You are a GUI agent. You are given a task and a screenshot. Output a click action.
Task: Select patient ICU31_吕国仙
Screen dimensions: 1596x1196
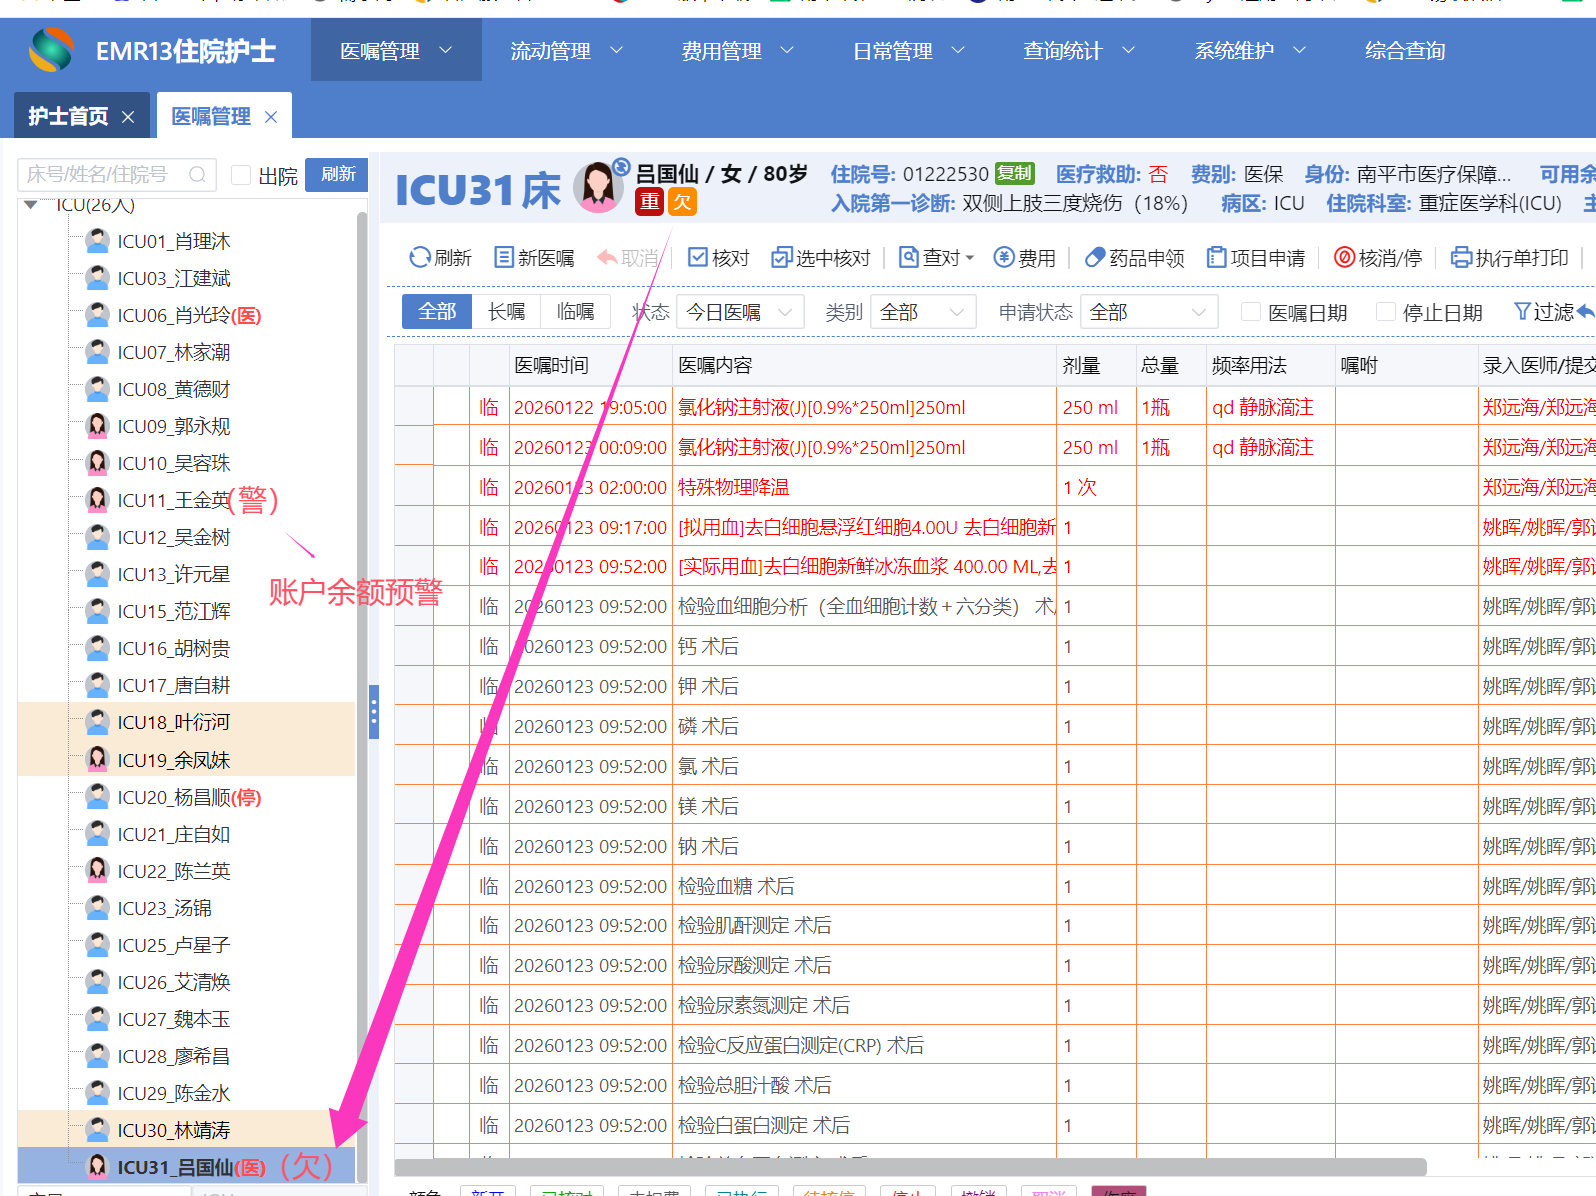186,1167
